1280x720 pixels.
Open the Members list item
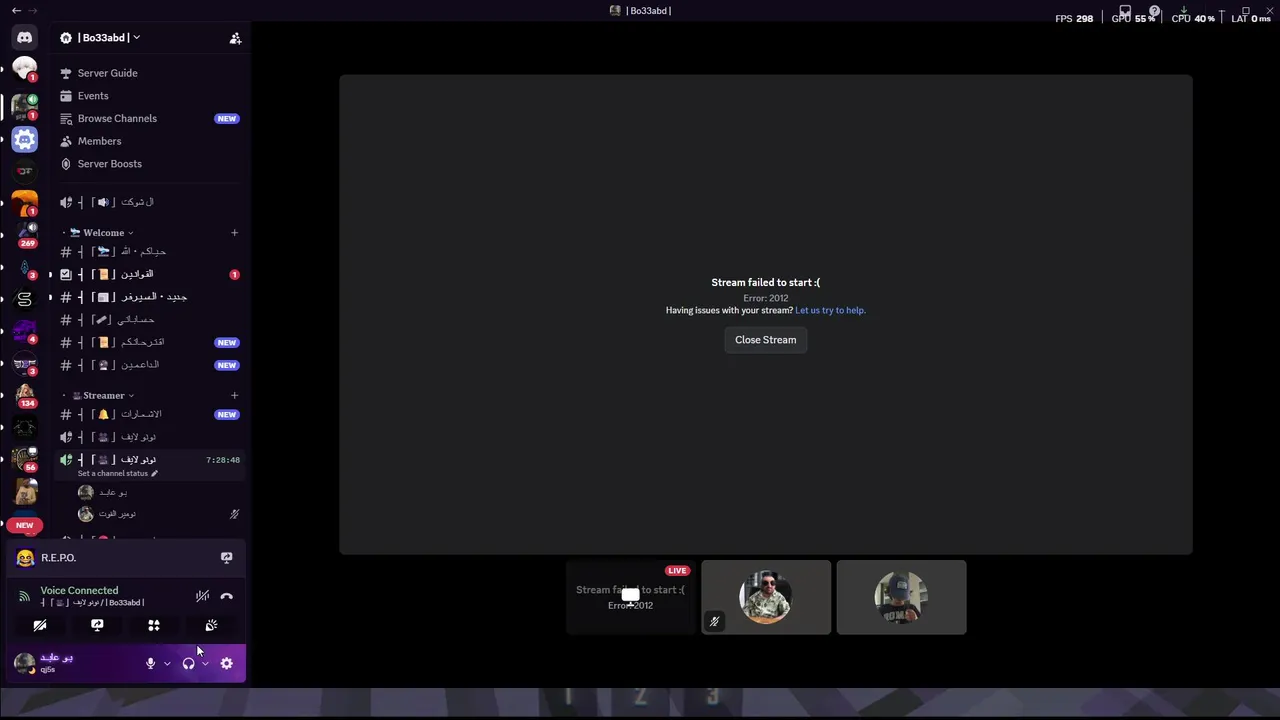(x=150, y=141)
